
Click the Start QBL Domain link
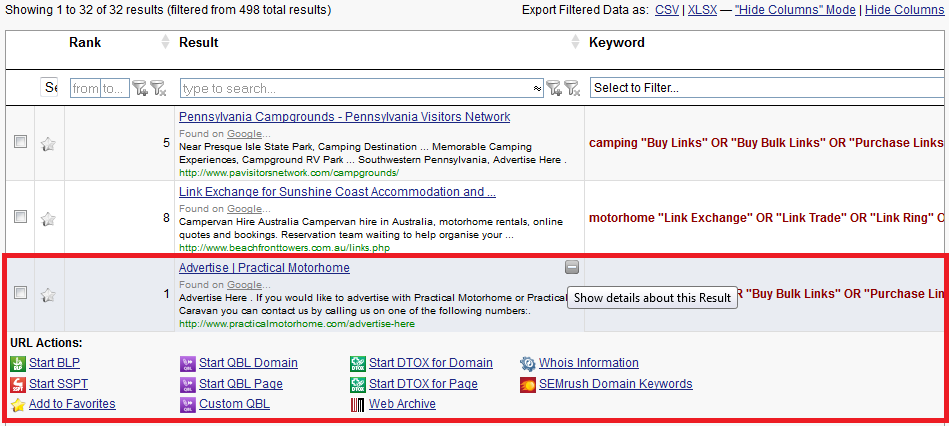pos(248,363)
